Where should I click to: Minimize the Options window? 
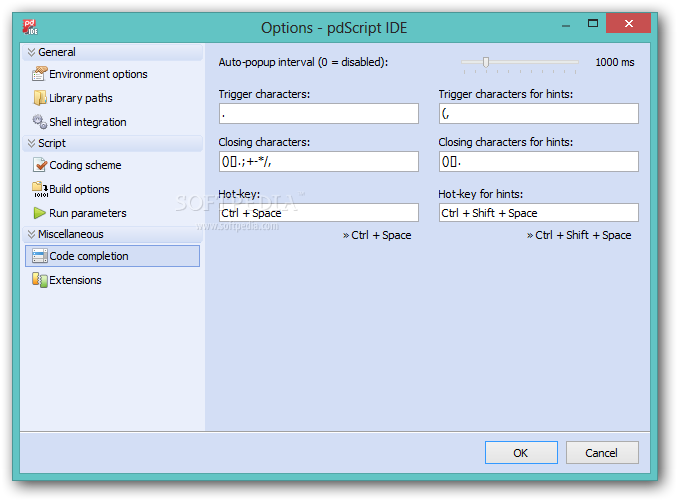pyautogui.click(x=566, y=26)
